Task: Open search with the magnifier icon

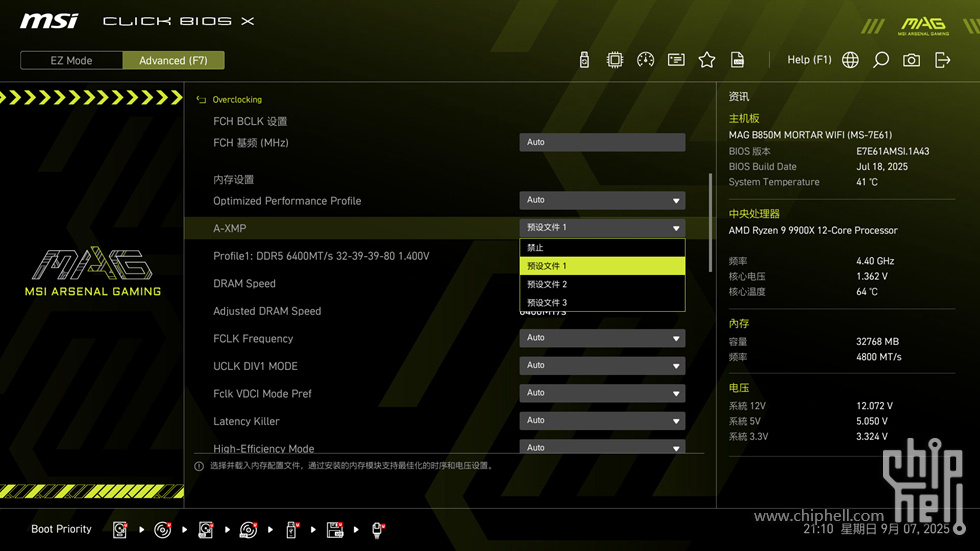Action: coord(881,60)
